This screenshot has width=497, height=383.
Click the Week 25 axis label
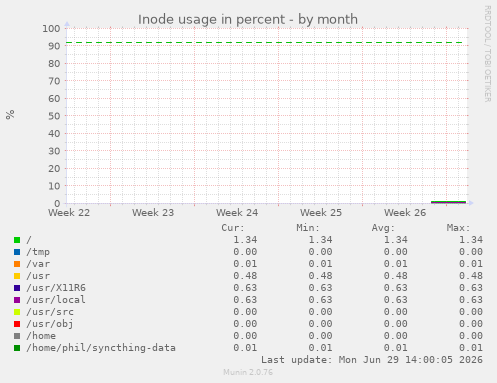[321, 213]
